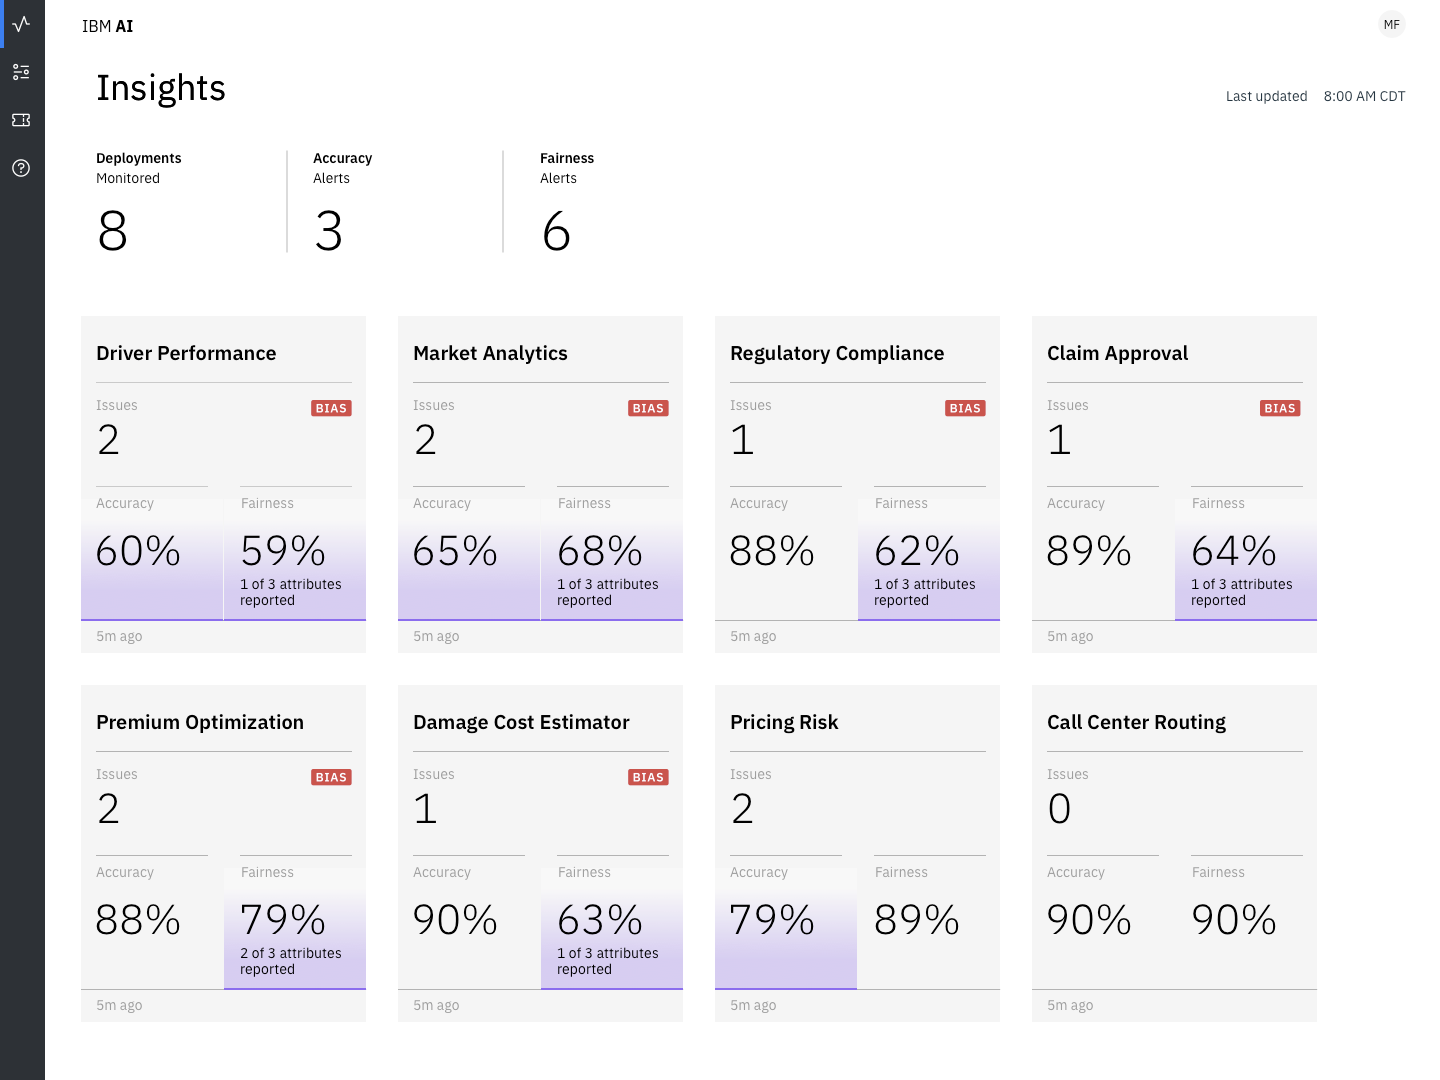The height and width of the screenshot is (1080, 1440).
Task: Open the Market Analytics deployment title
Action: tap(490, 353)
